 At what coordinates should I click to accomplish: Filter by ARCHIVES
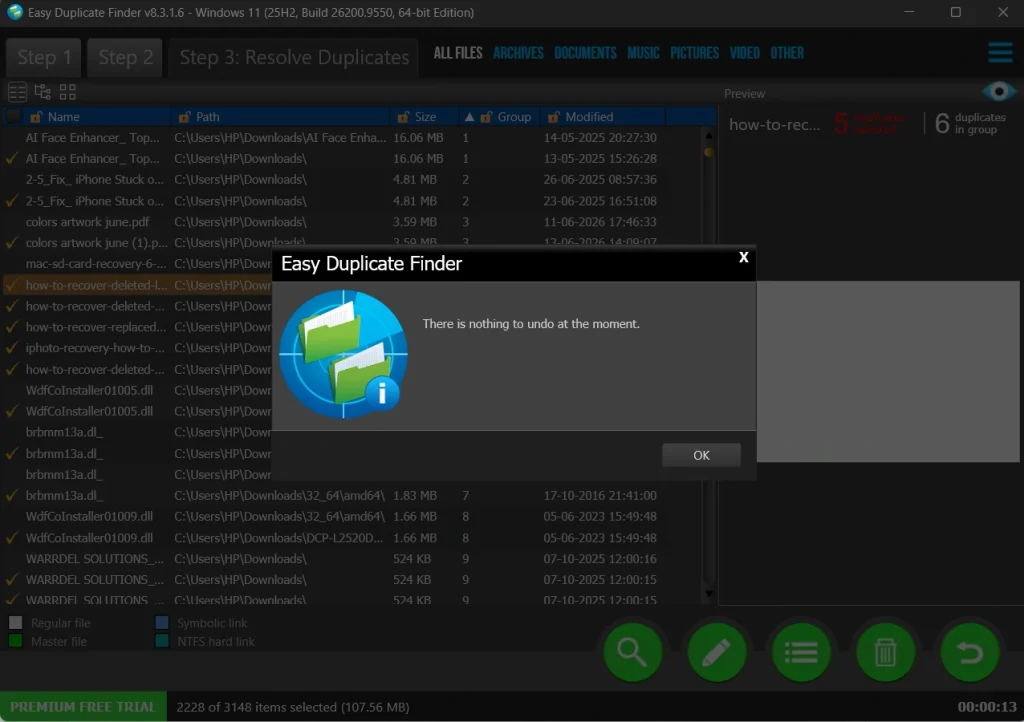click(x=518, y=53)
